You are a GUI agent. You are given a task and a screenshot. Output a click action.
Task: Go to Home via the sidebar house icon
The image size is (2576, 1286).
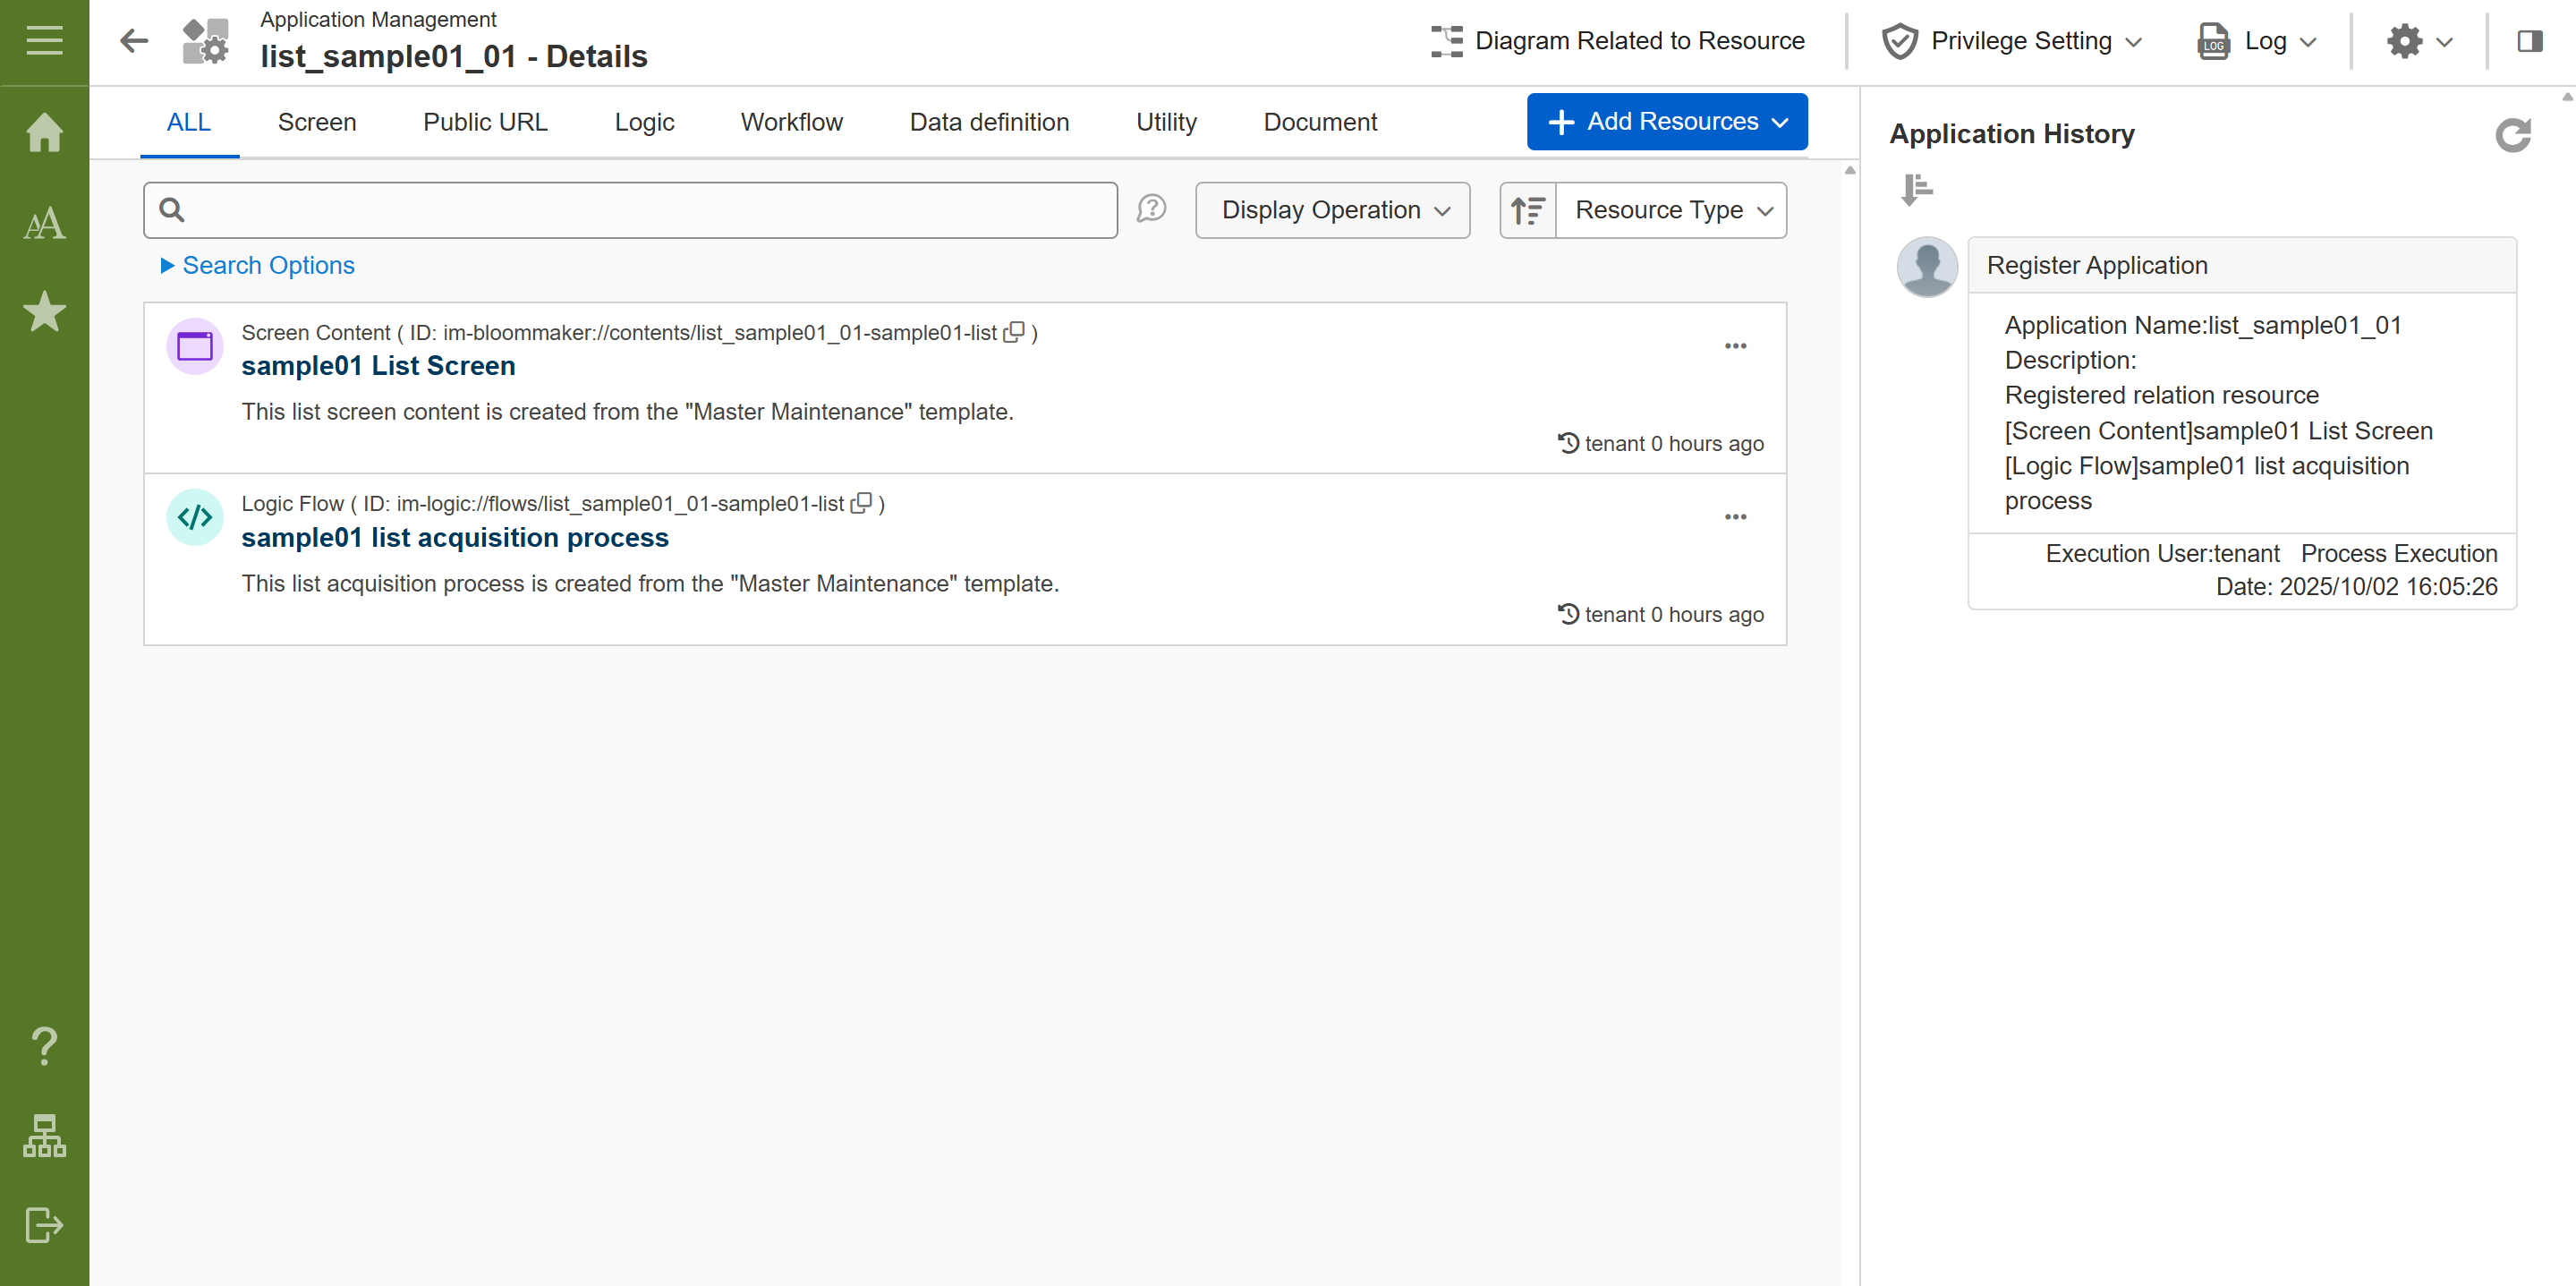(x=44, y=132)
